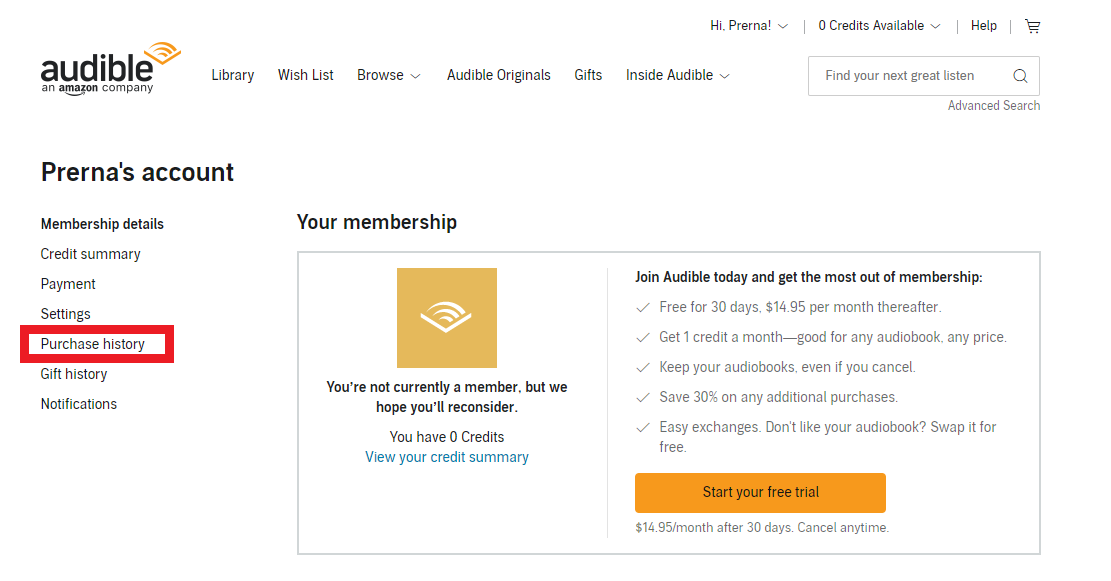Open the Browse dropdown menu
Screen dimensions: 1111x581
(388, 75)
